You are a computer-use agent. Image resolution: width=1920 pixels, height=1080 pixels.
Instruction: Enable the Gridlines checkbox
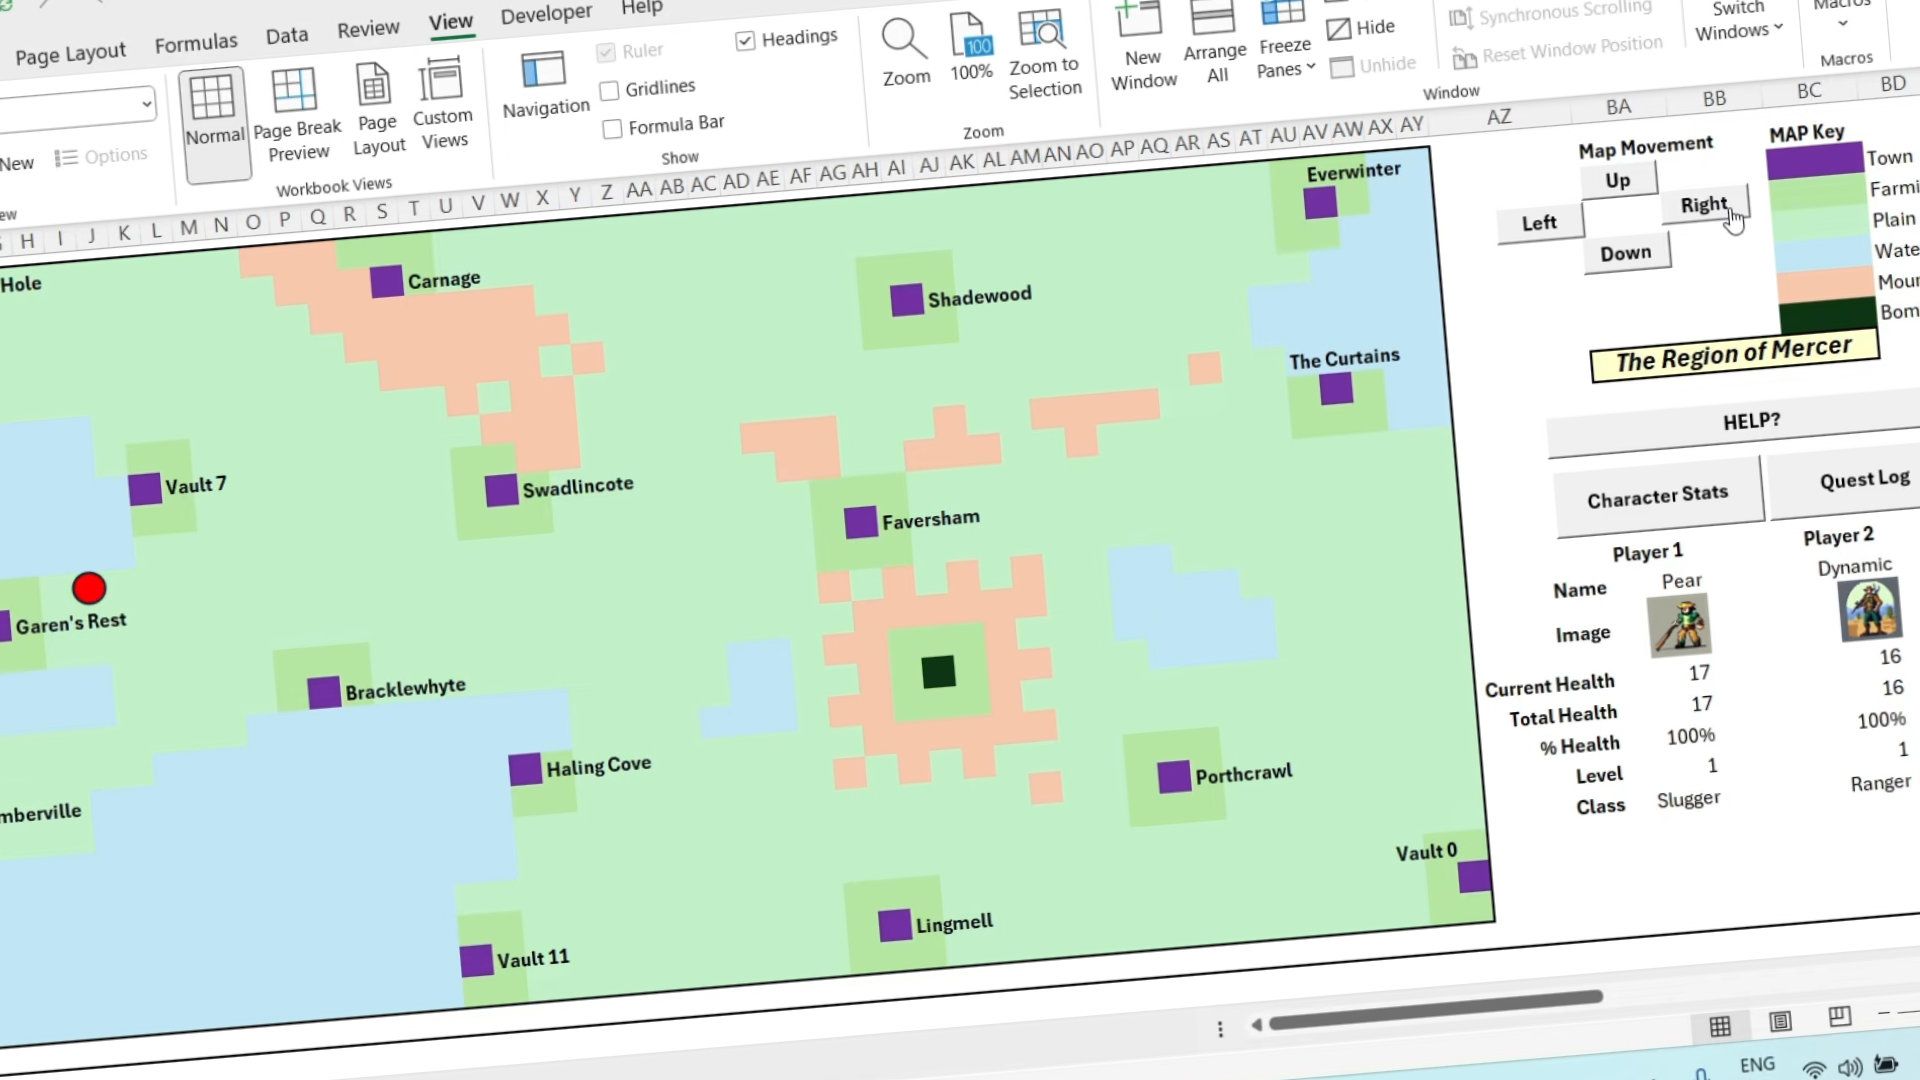coord(611,90)
